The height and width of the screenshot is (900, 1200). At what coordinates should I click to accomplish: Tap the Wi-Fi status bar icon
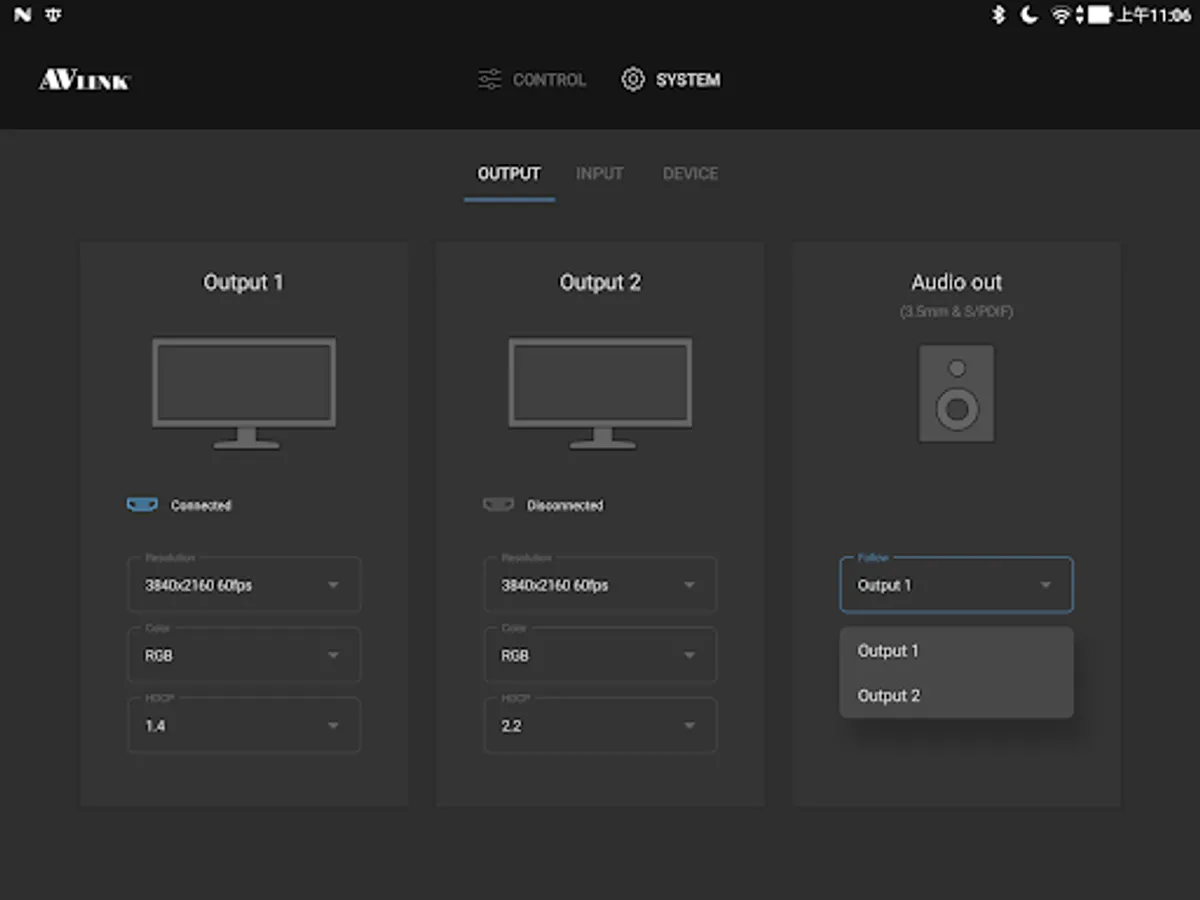pyautogui.click(x=1061, y=15)
